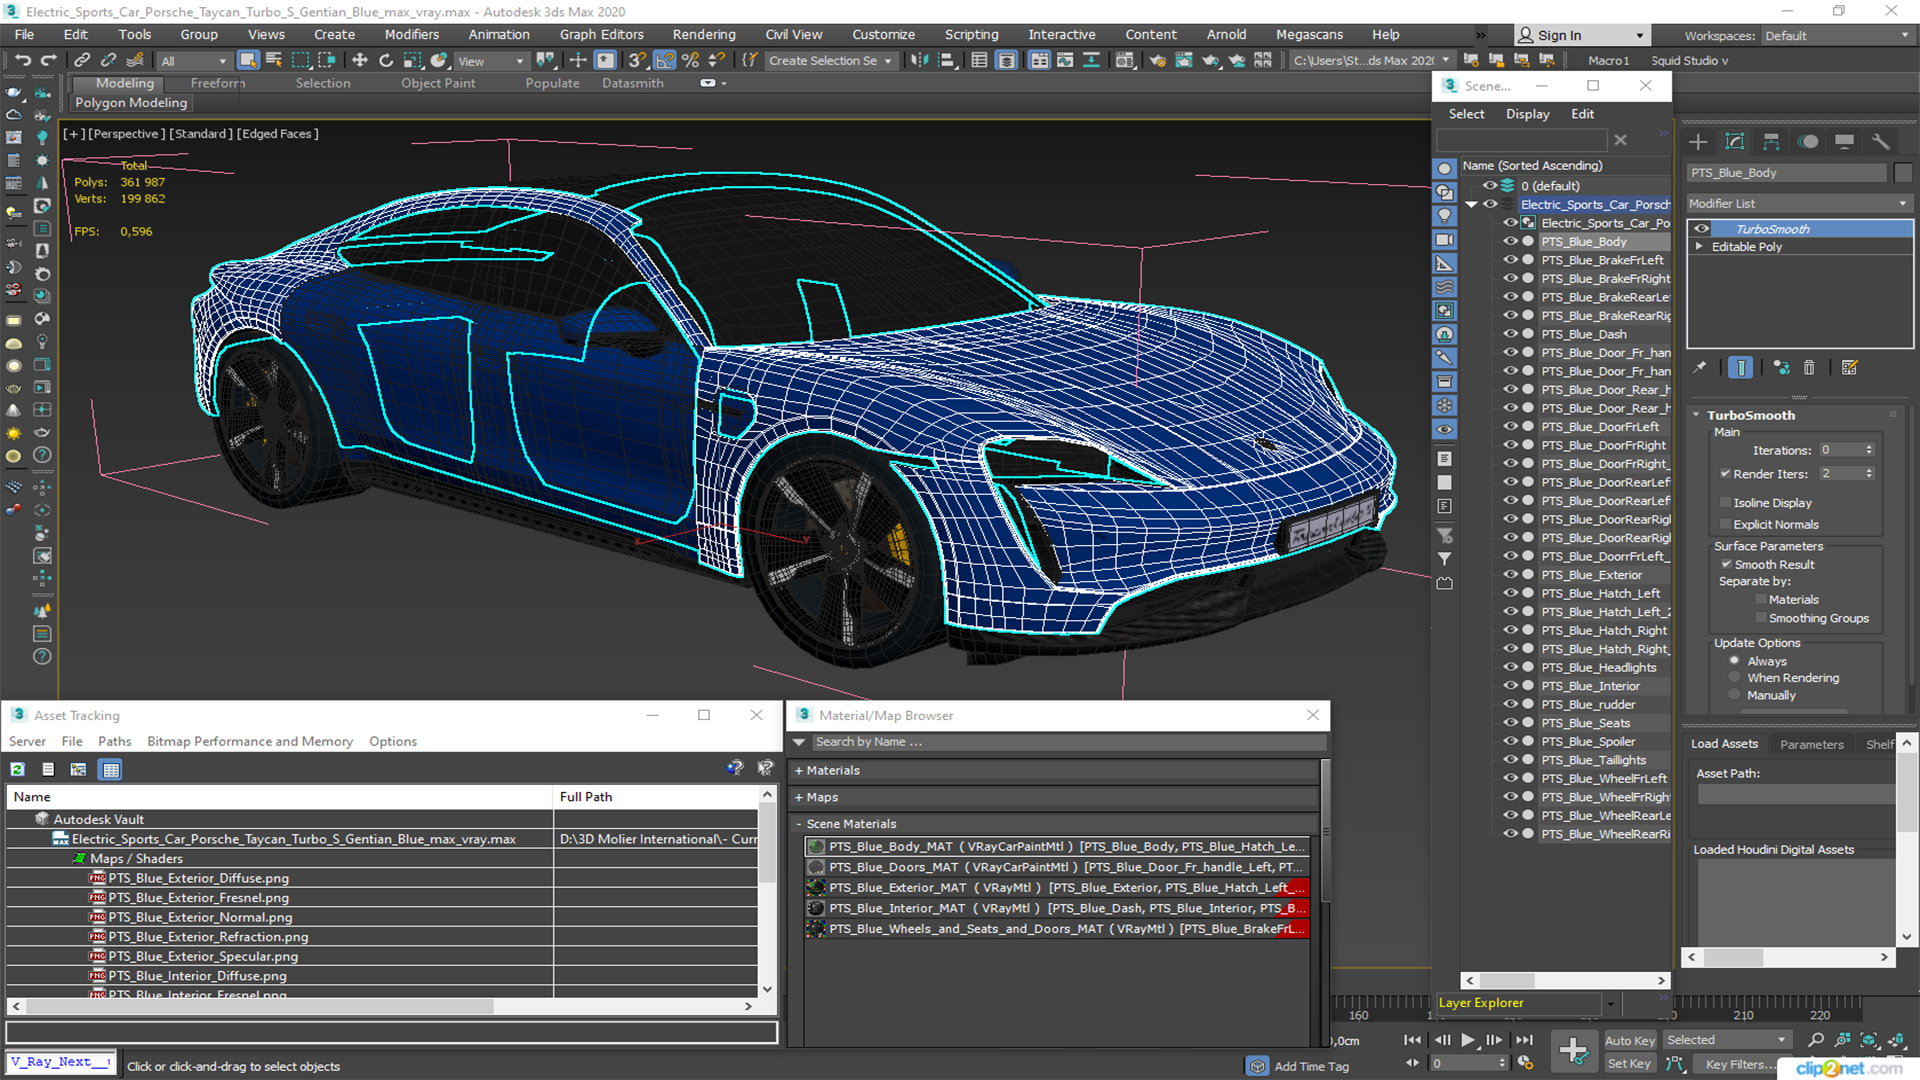This screenshot has height=1080, width=1920.
Task: Click Toggle Layer Explorer toolbar icon
Action: (1006, 61)
